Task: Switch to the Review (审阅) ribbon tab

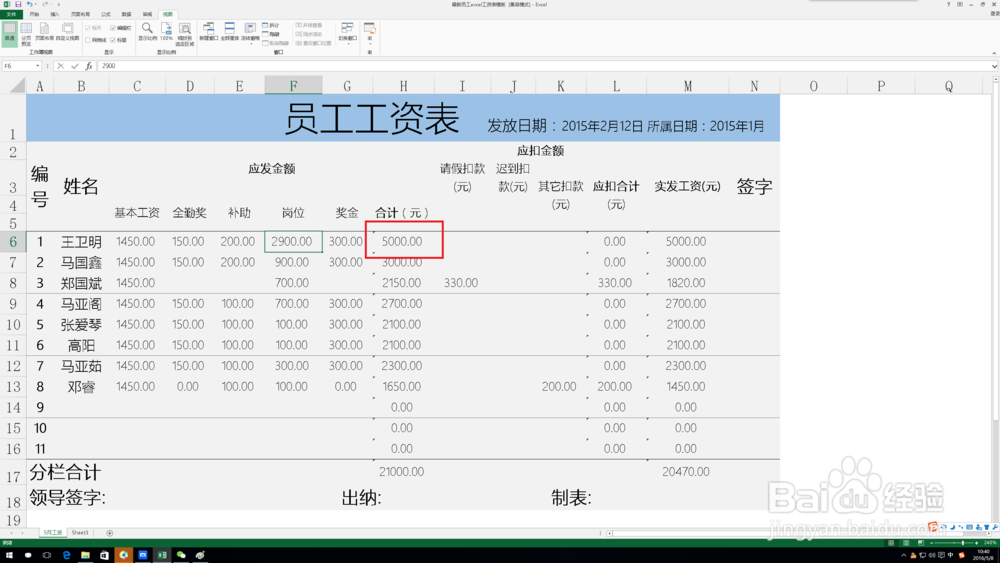Action: point(147,14)
